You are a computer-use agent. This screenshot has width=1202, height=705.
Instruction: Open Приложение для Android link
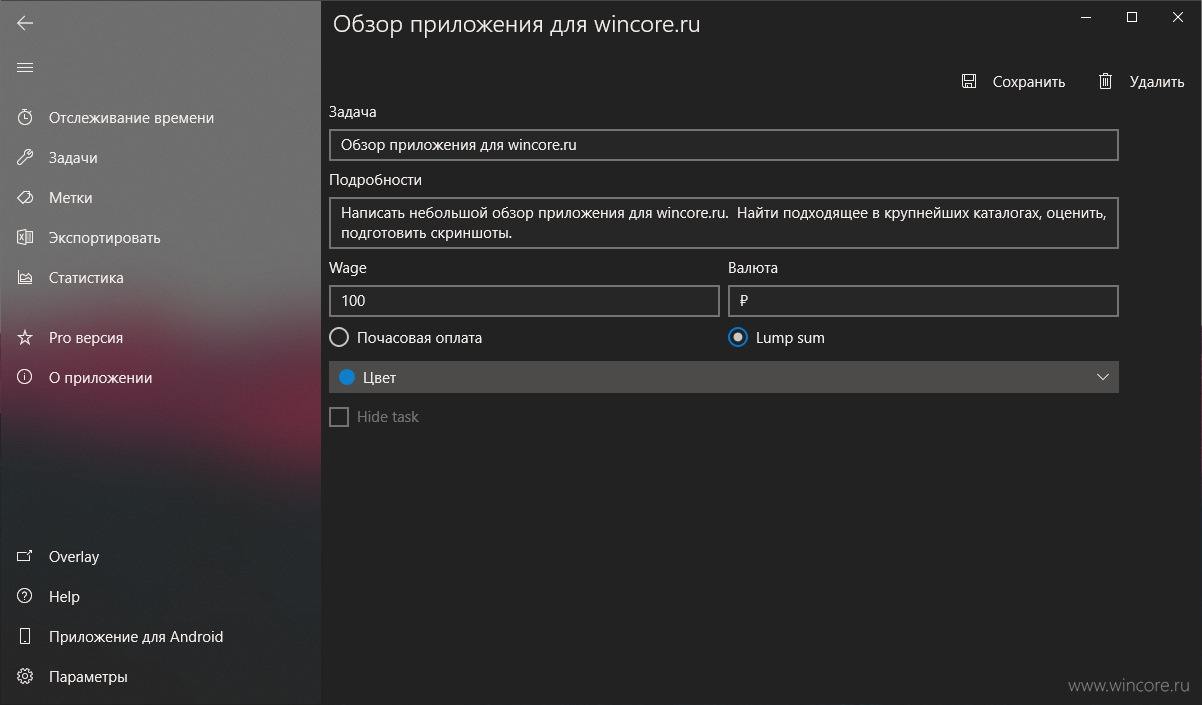coord(136,636)
